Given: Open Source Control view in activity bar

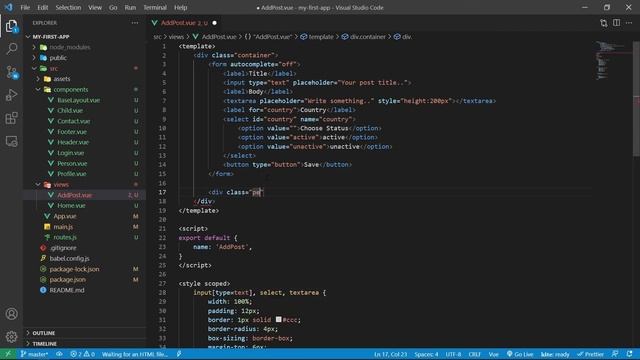Looking at the screenshot, I should [11, 72].
